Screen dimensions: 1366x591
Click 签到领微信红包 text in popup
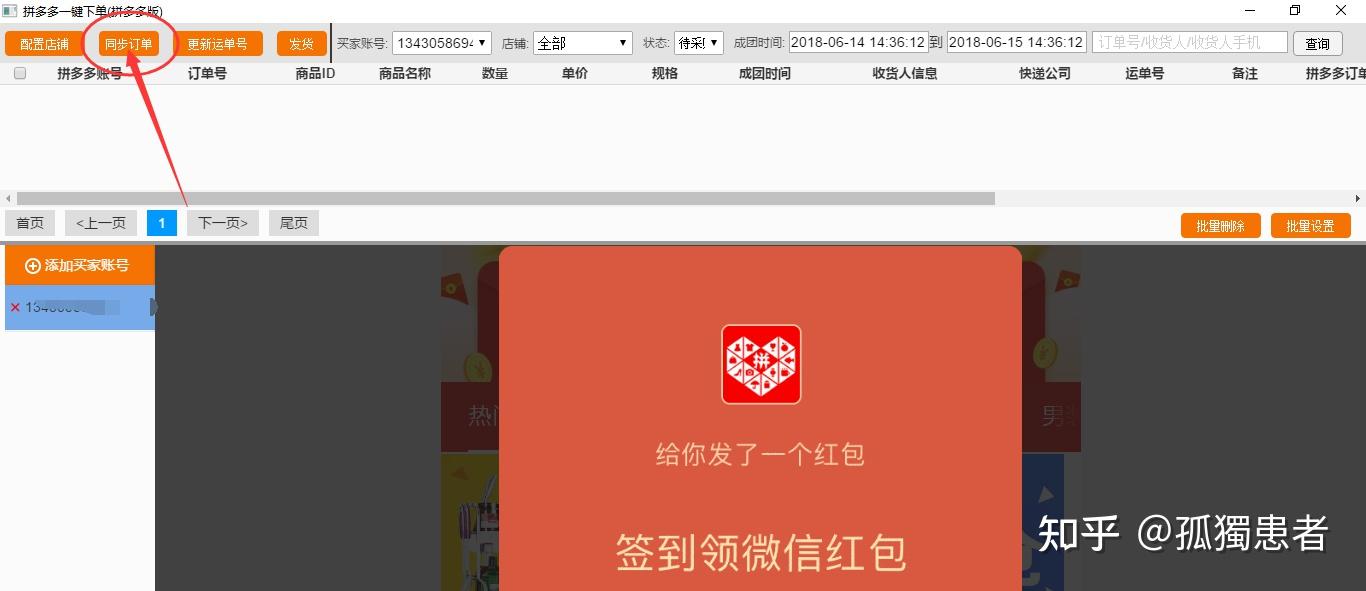click(761, 553)
